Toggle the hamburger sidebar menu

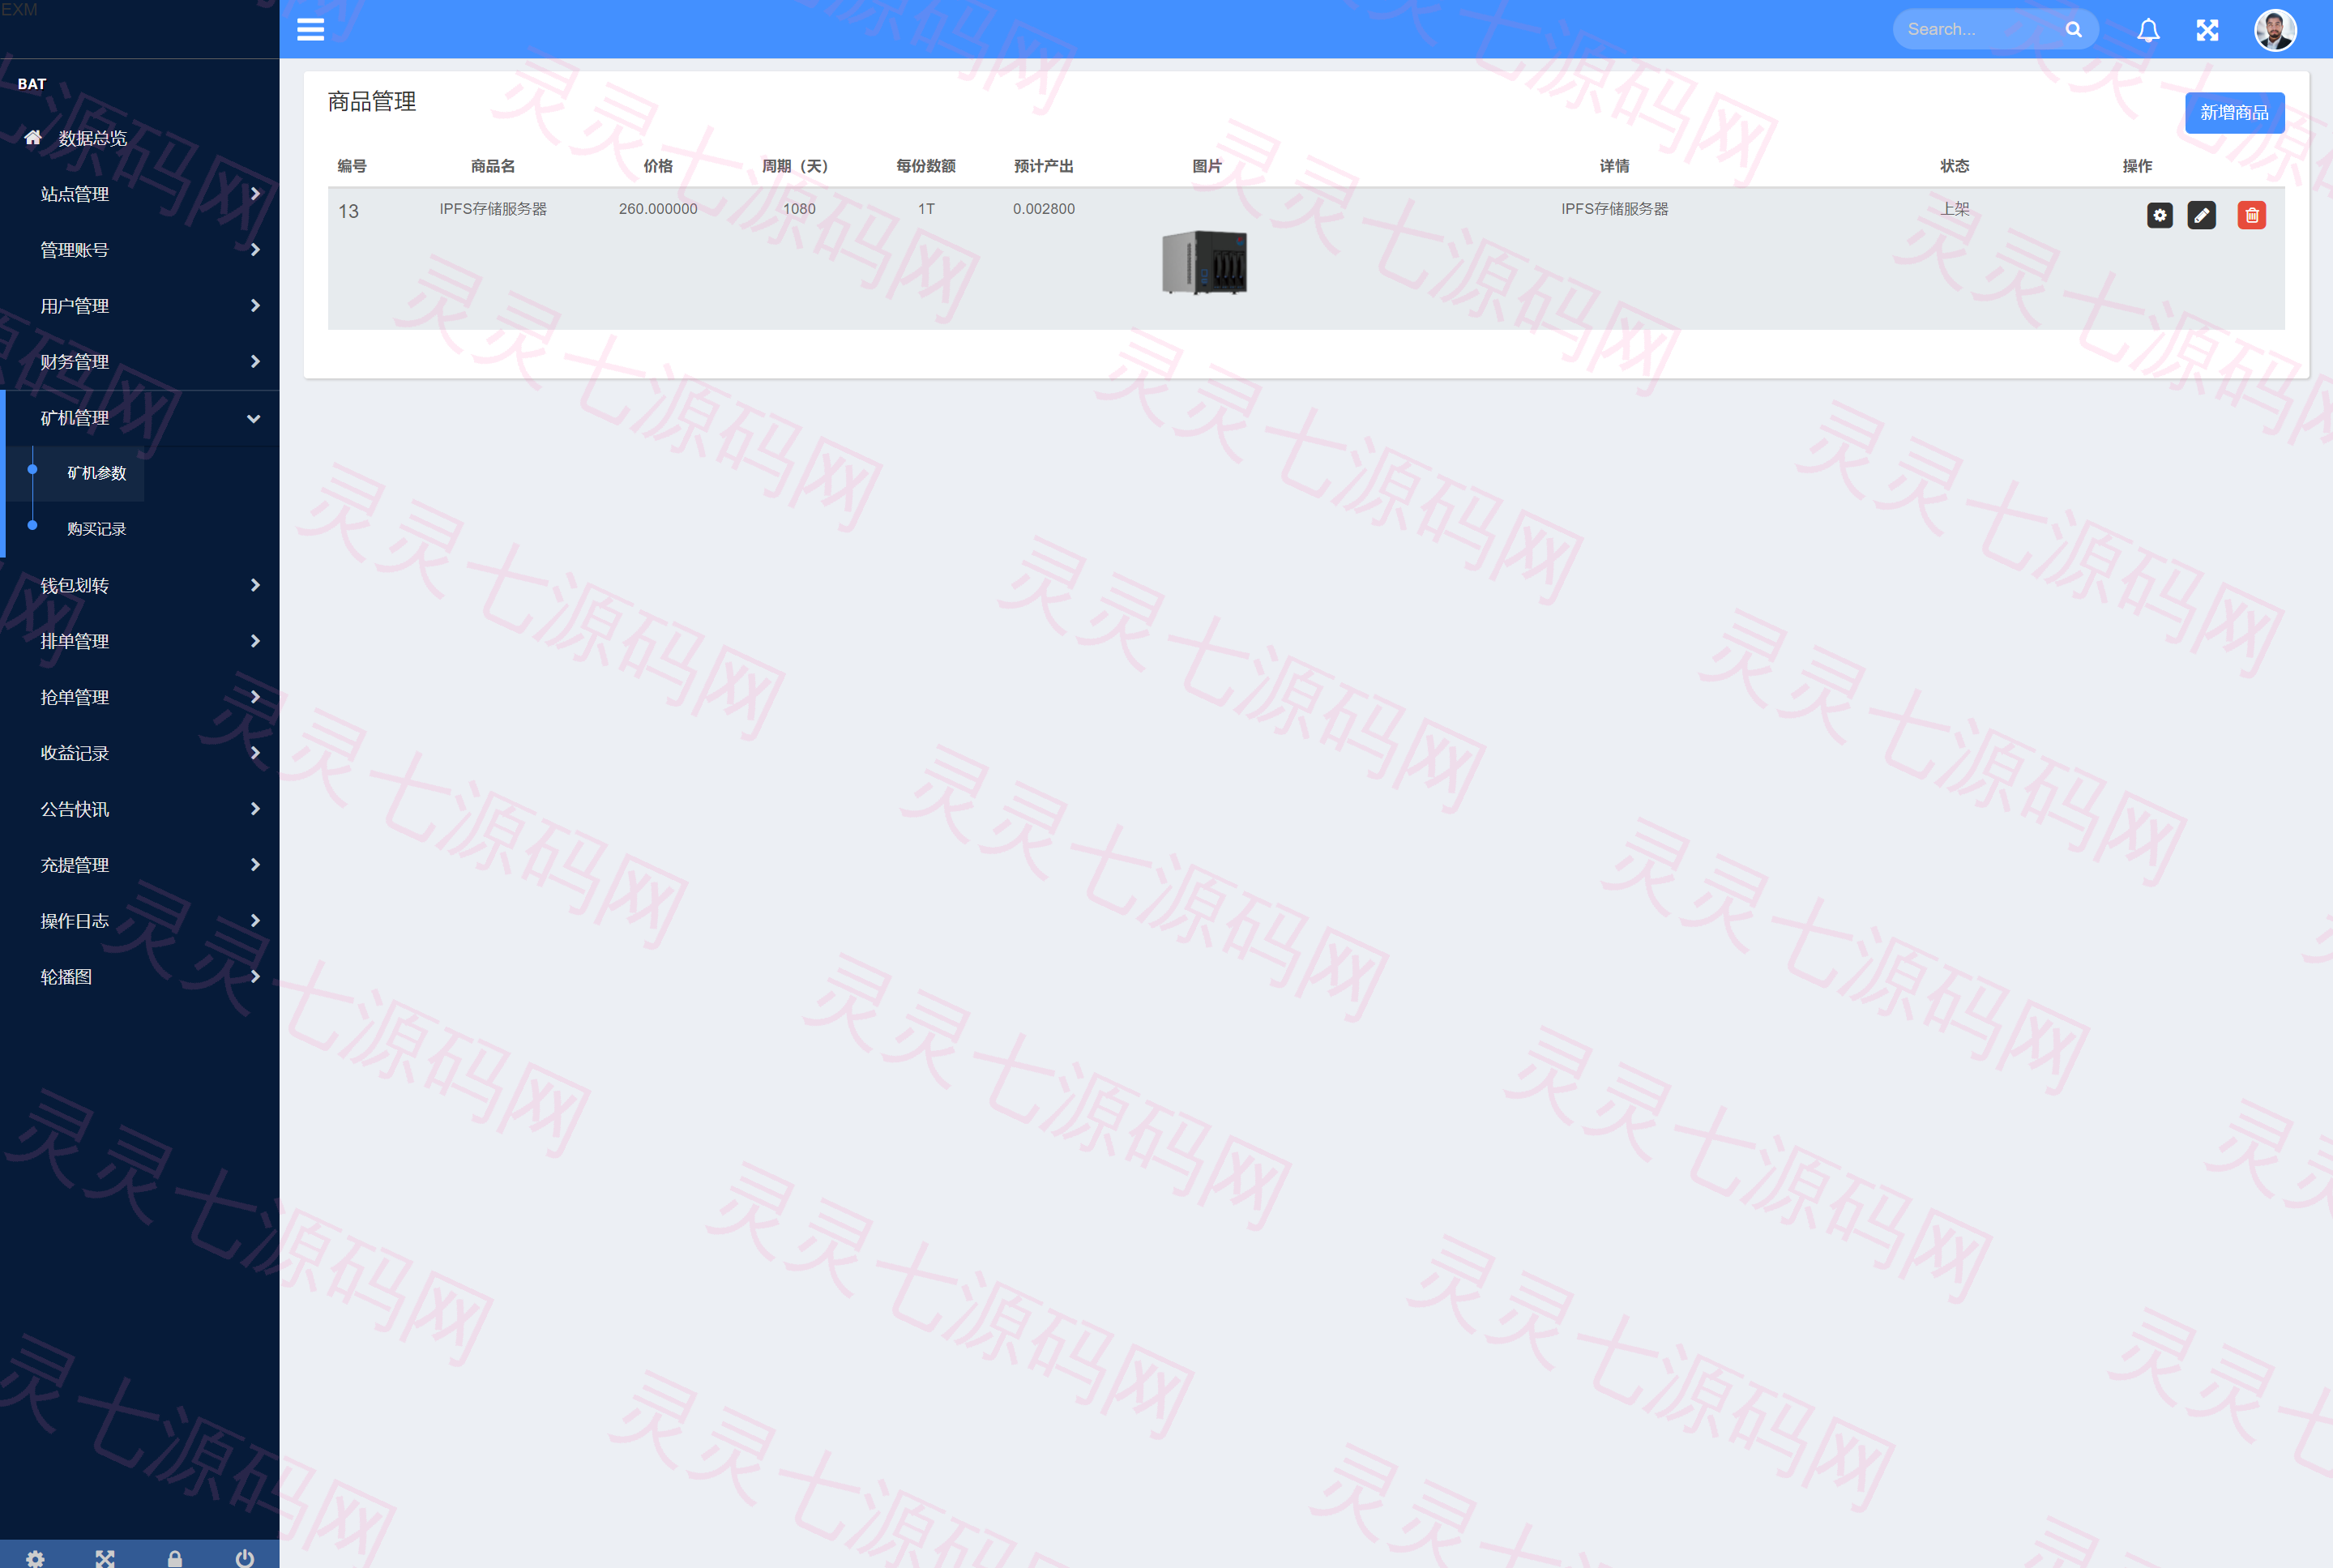pyautogui.click(x=310, y=29)
